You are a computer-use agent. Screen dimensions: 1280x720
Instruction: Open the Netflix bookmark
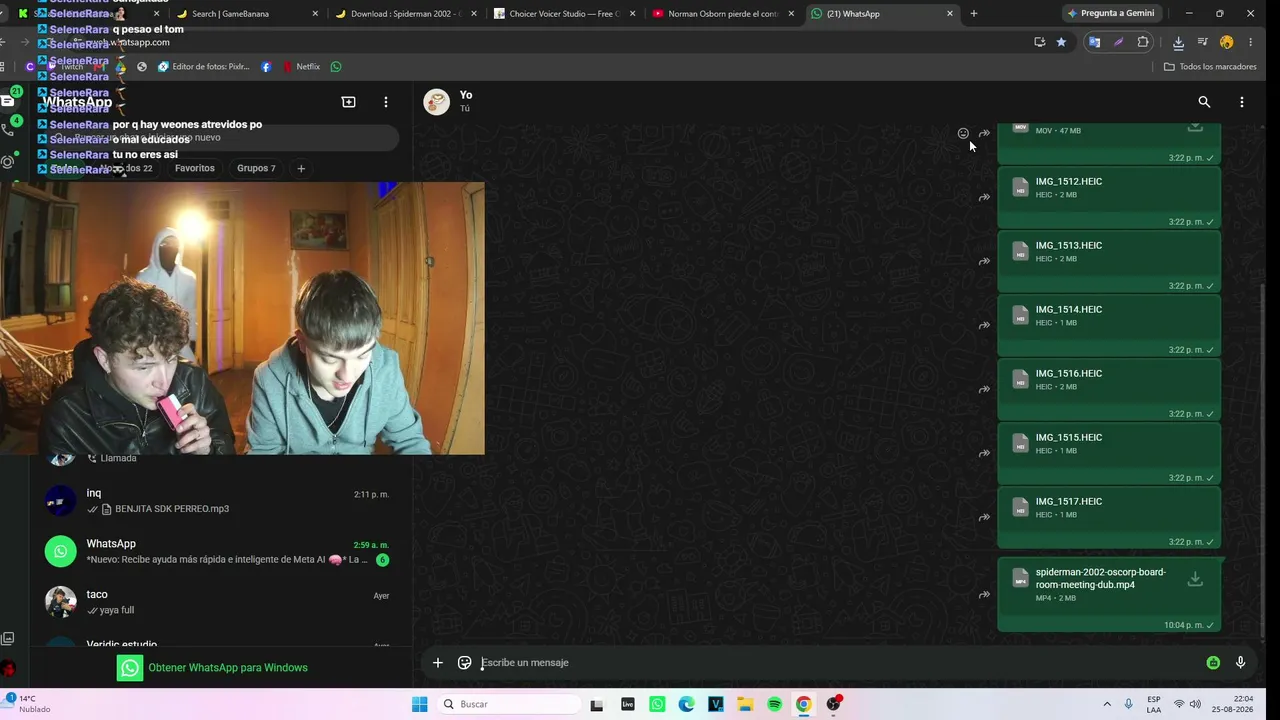pos(301,67)
